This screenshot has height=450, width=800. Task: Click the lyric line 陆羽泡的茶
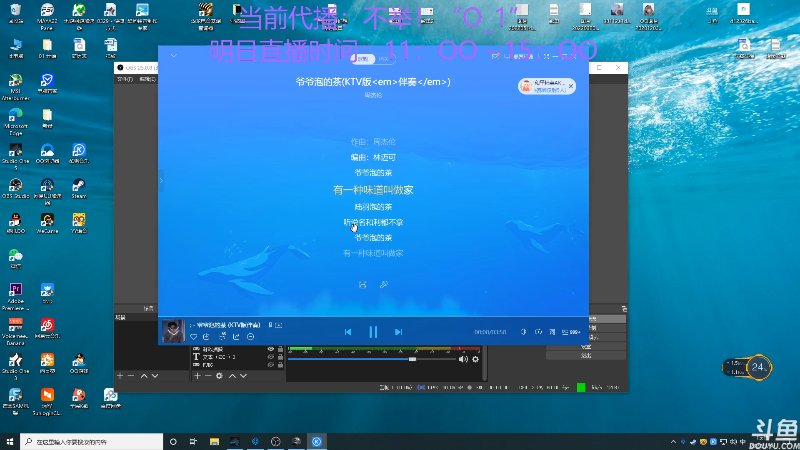click(x=373, y=207)
